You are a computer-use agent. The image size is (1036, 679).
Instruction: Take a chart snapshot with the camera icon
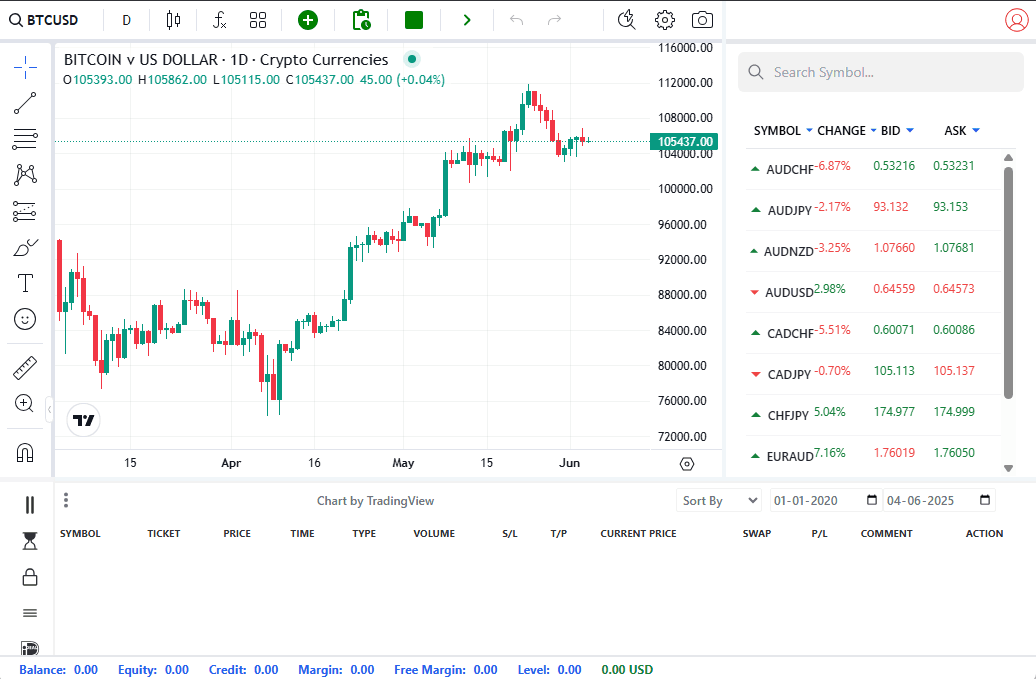point(702,19)
